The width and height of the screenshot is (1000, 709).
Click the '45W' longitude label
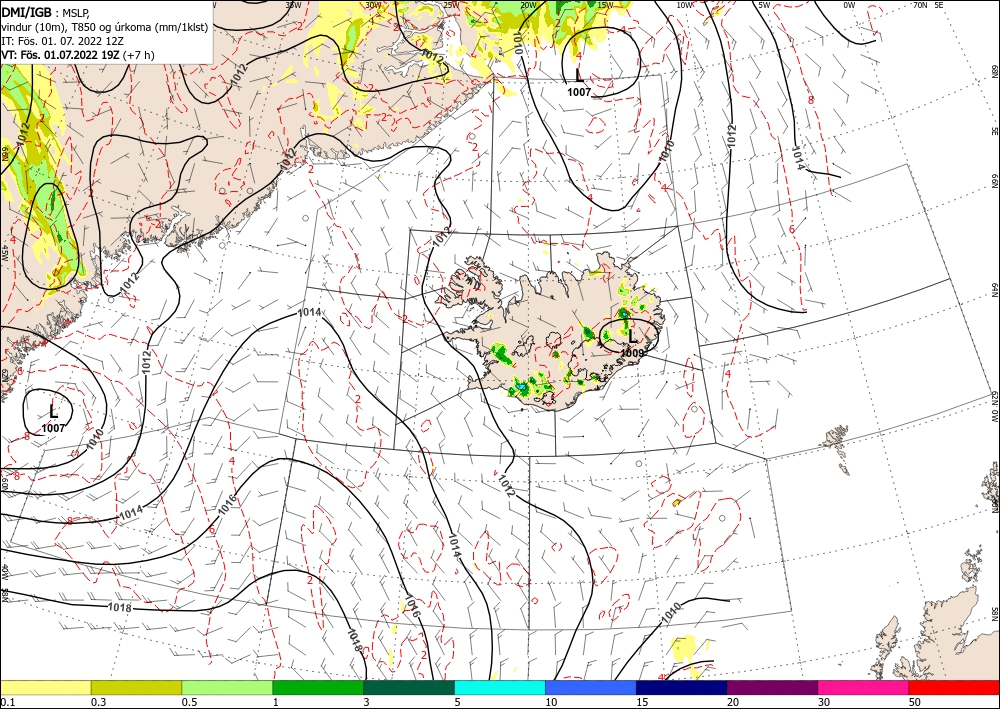pyautogui.click(x=4, y=252)
